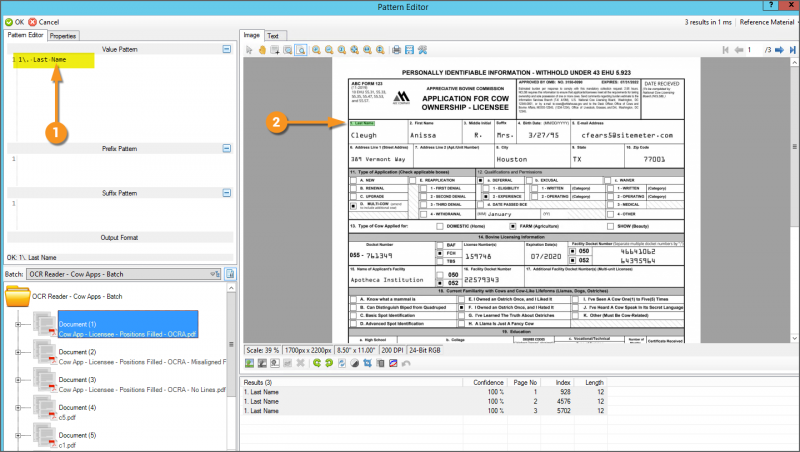Expand the Document (4) tree node

click(18, 408)
